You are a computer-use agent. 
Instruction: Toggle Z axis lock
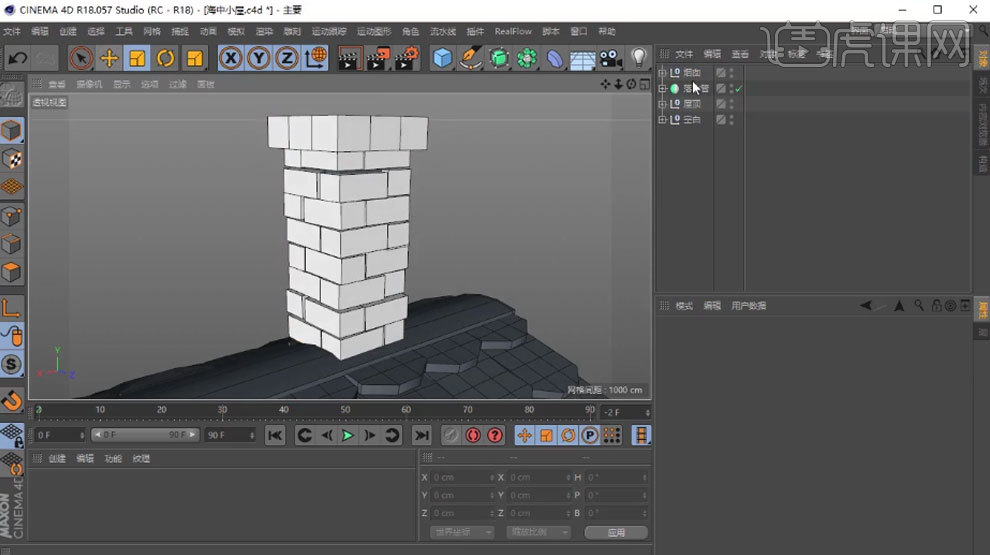(x=287, y=58)
